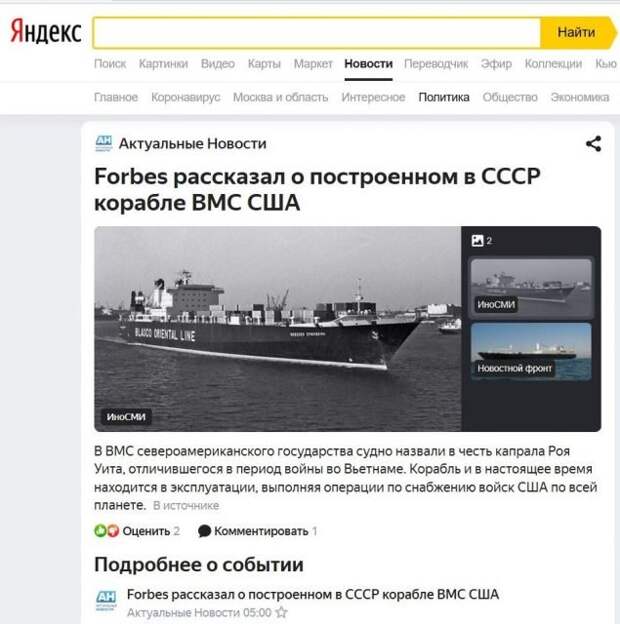Viewport: 620px width, 624px height.
Task: Open the Картинки tab
Action: click(163, 64)
